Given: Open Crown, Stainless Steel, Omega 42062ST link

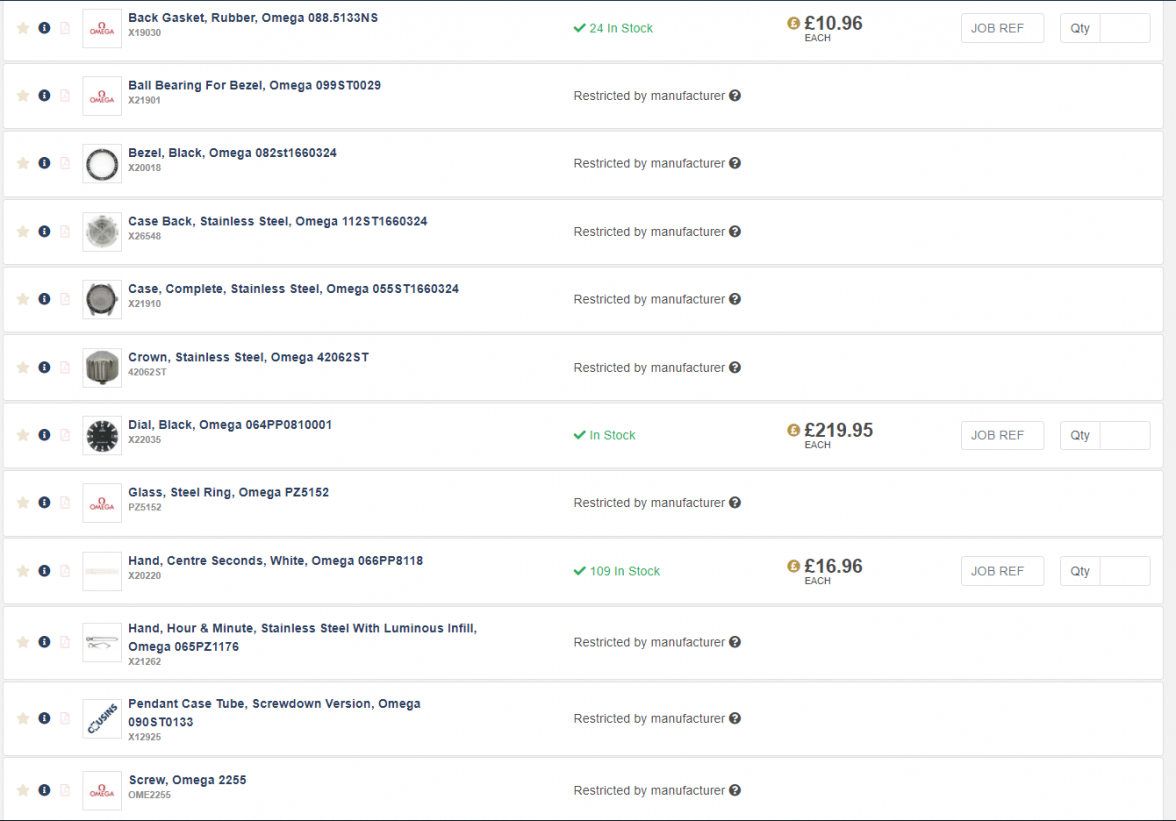Looking at the screenshot, I should click(x=248, y=357).
